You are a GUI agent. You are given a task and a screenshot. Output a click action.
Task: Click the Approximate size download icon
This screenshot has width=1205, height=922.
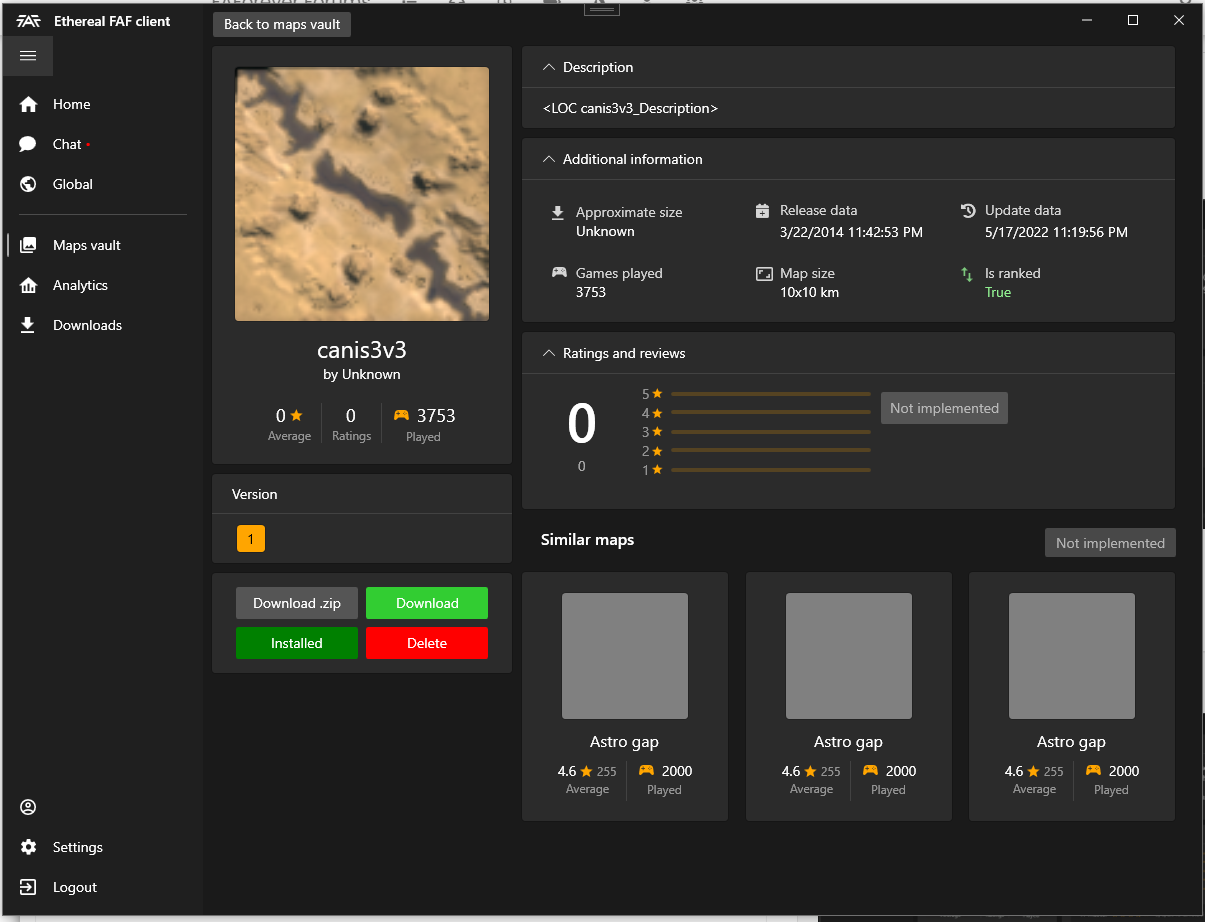point(558,213)
